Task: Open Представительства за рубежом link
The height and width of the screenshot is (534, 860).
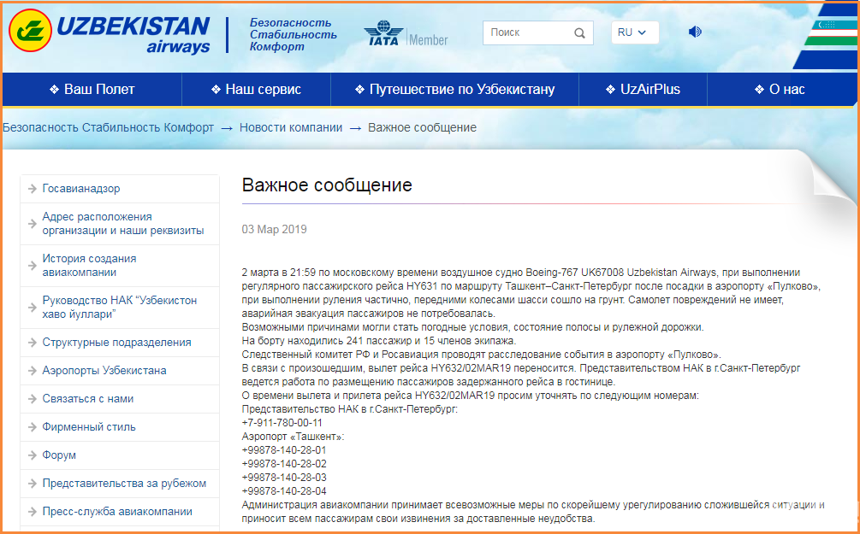Action: pyautogui.click(x=125, y=484)
